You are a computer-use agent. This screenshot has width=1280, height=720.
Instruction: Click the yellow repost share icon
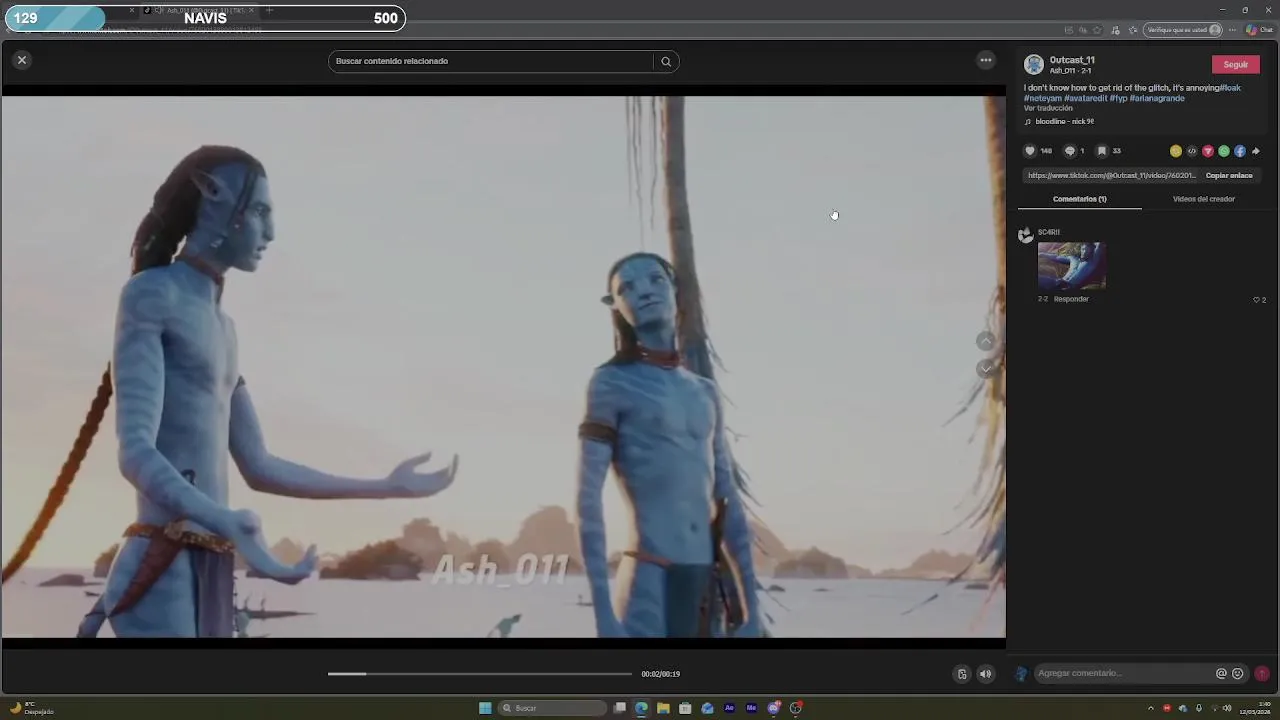click(1176, 151)
